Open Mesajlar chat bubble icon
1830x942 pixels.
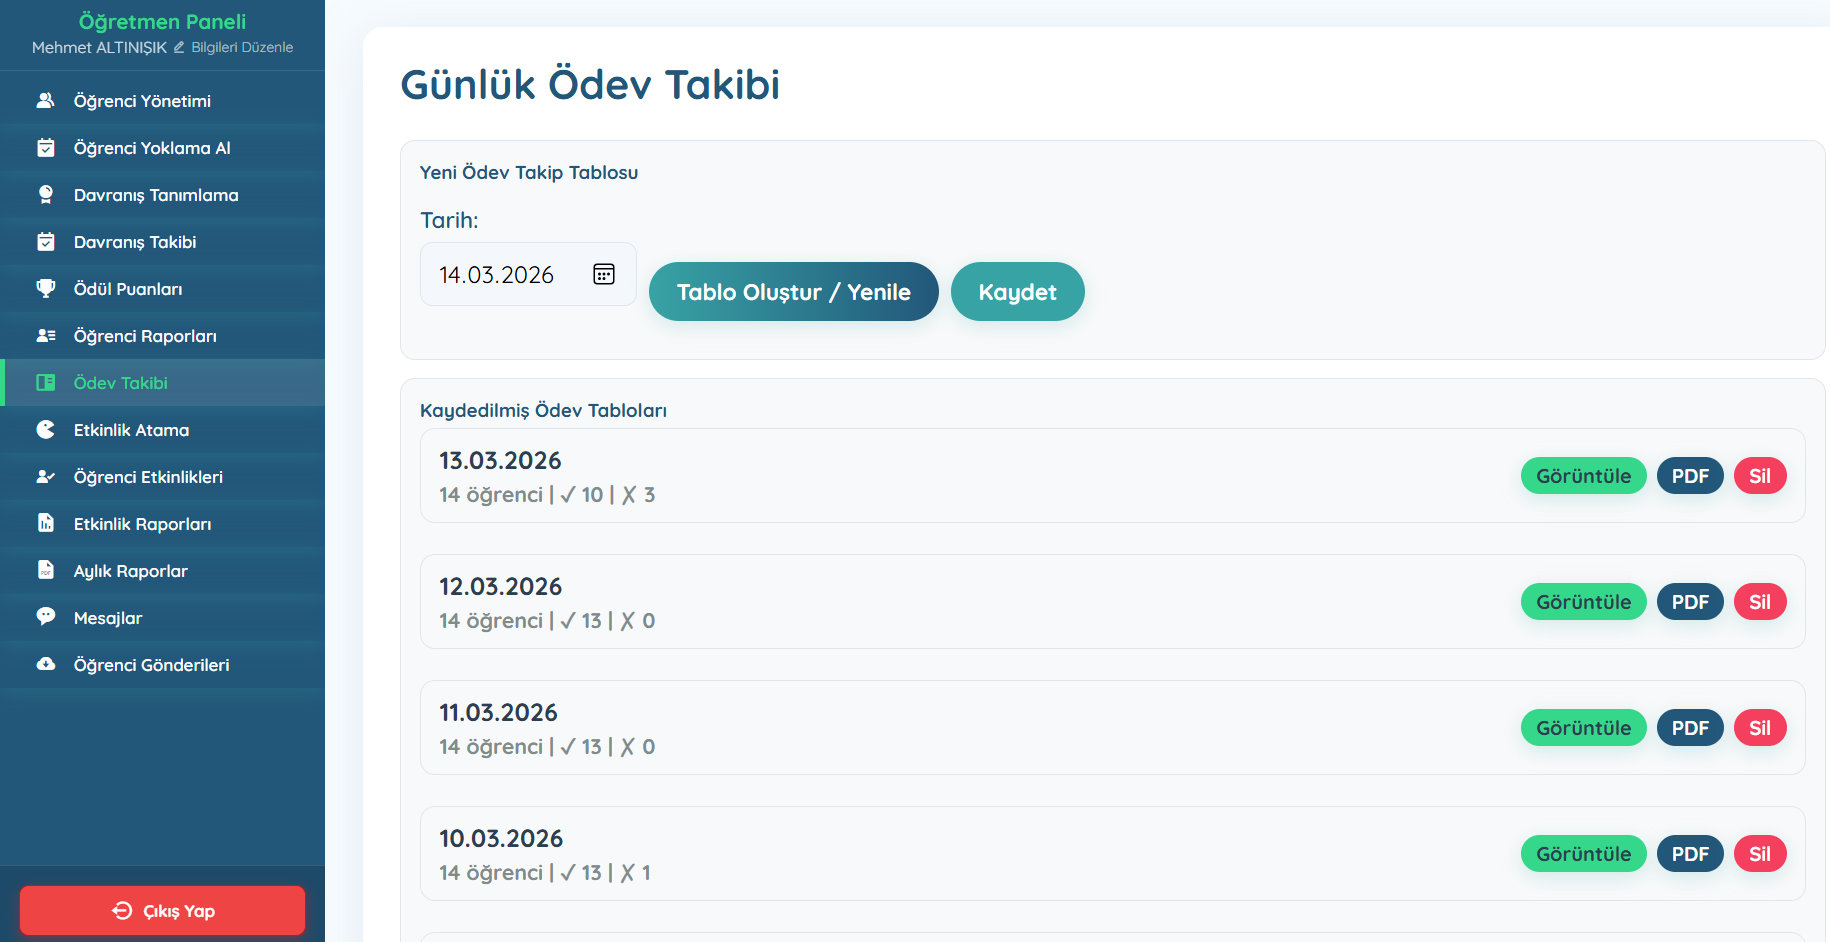point(46,617)
